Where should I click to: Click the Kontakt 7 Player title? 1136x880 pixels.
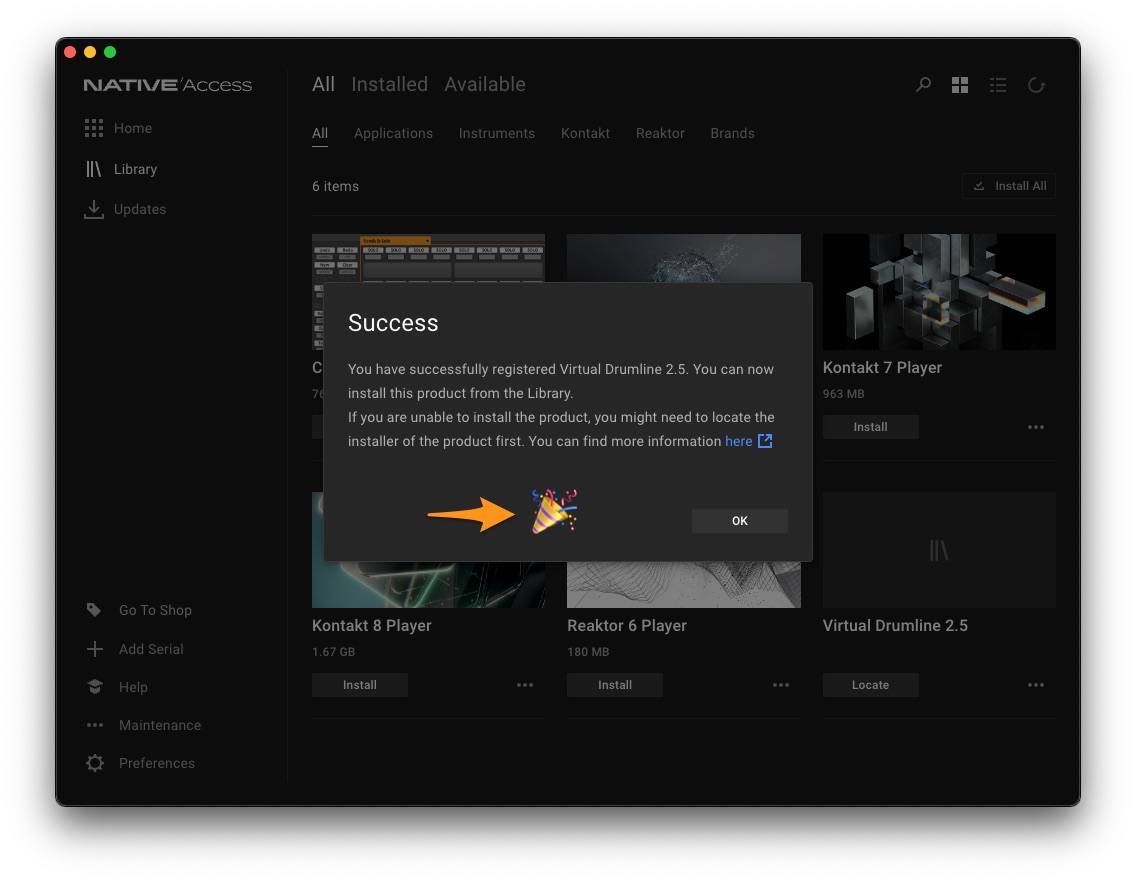[882, 367]
